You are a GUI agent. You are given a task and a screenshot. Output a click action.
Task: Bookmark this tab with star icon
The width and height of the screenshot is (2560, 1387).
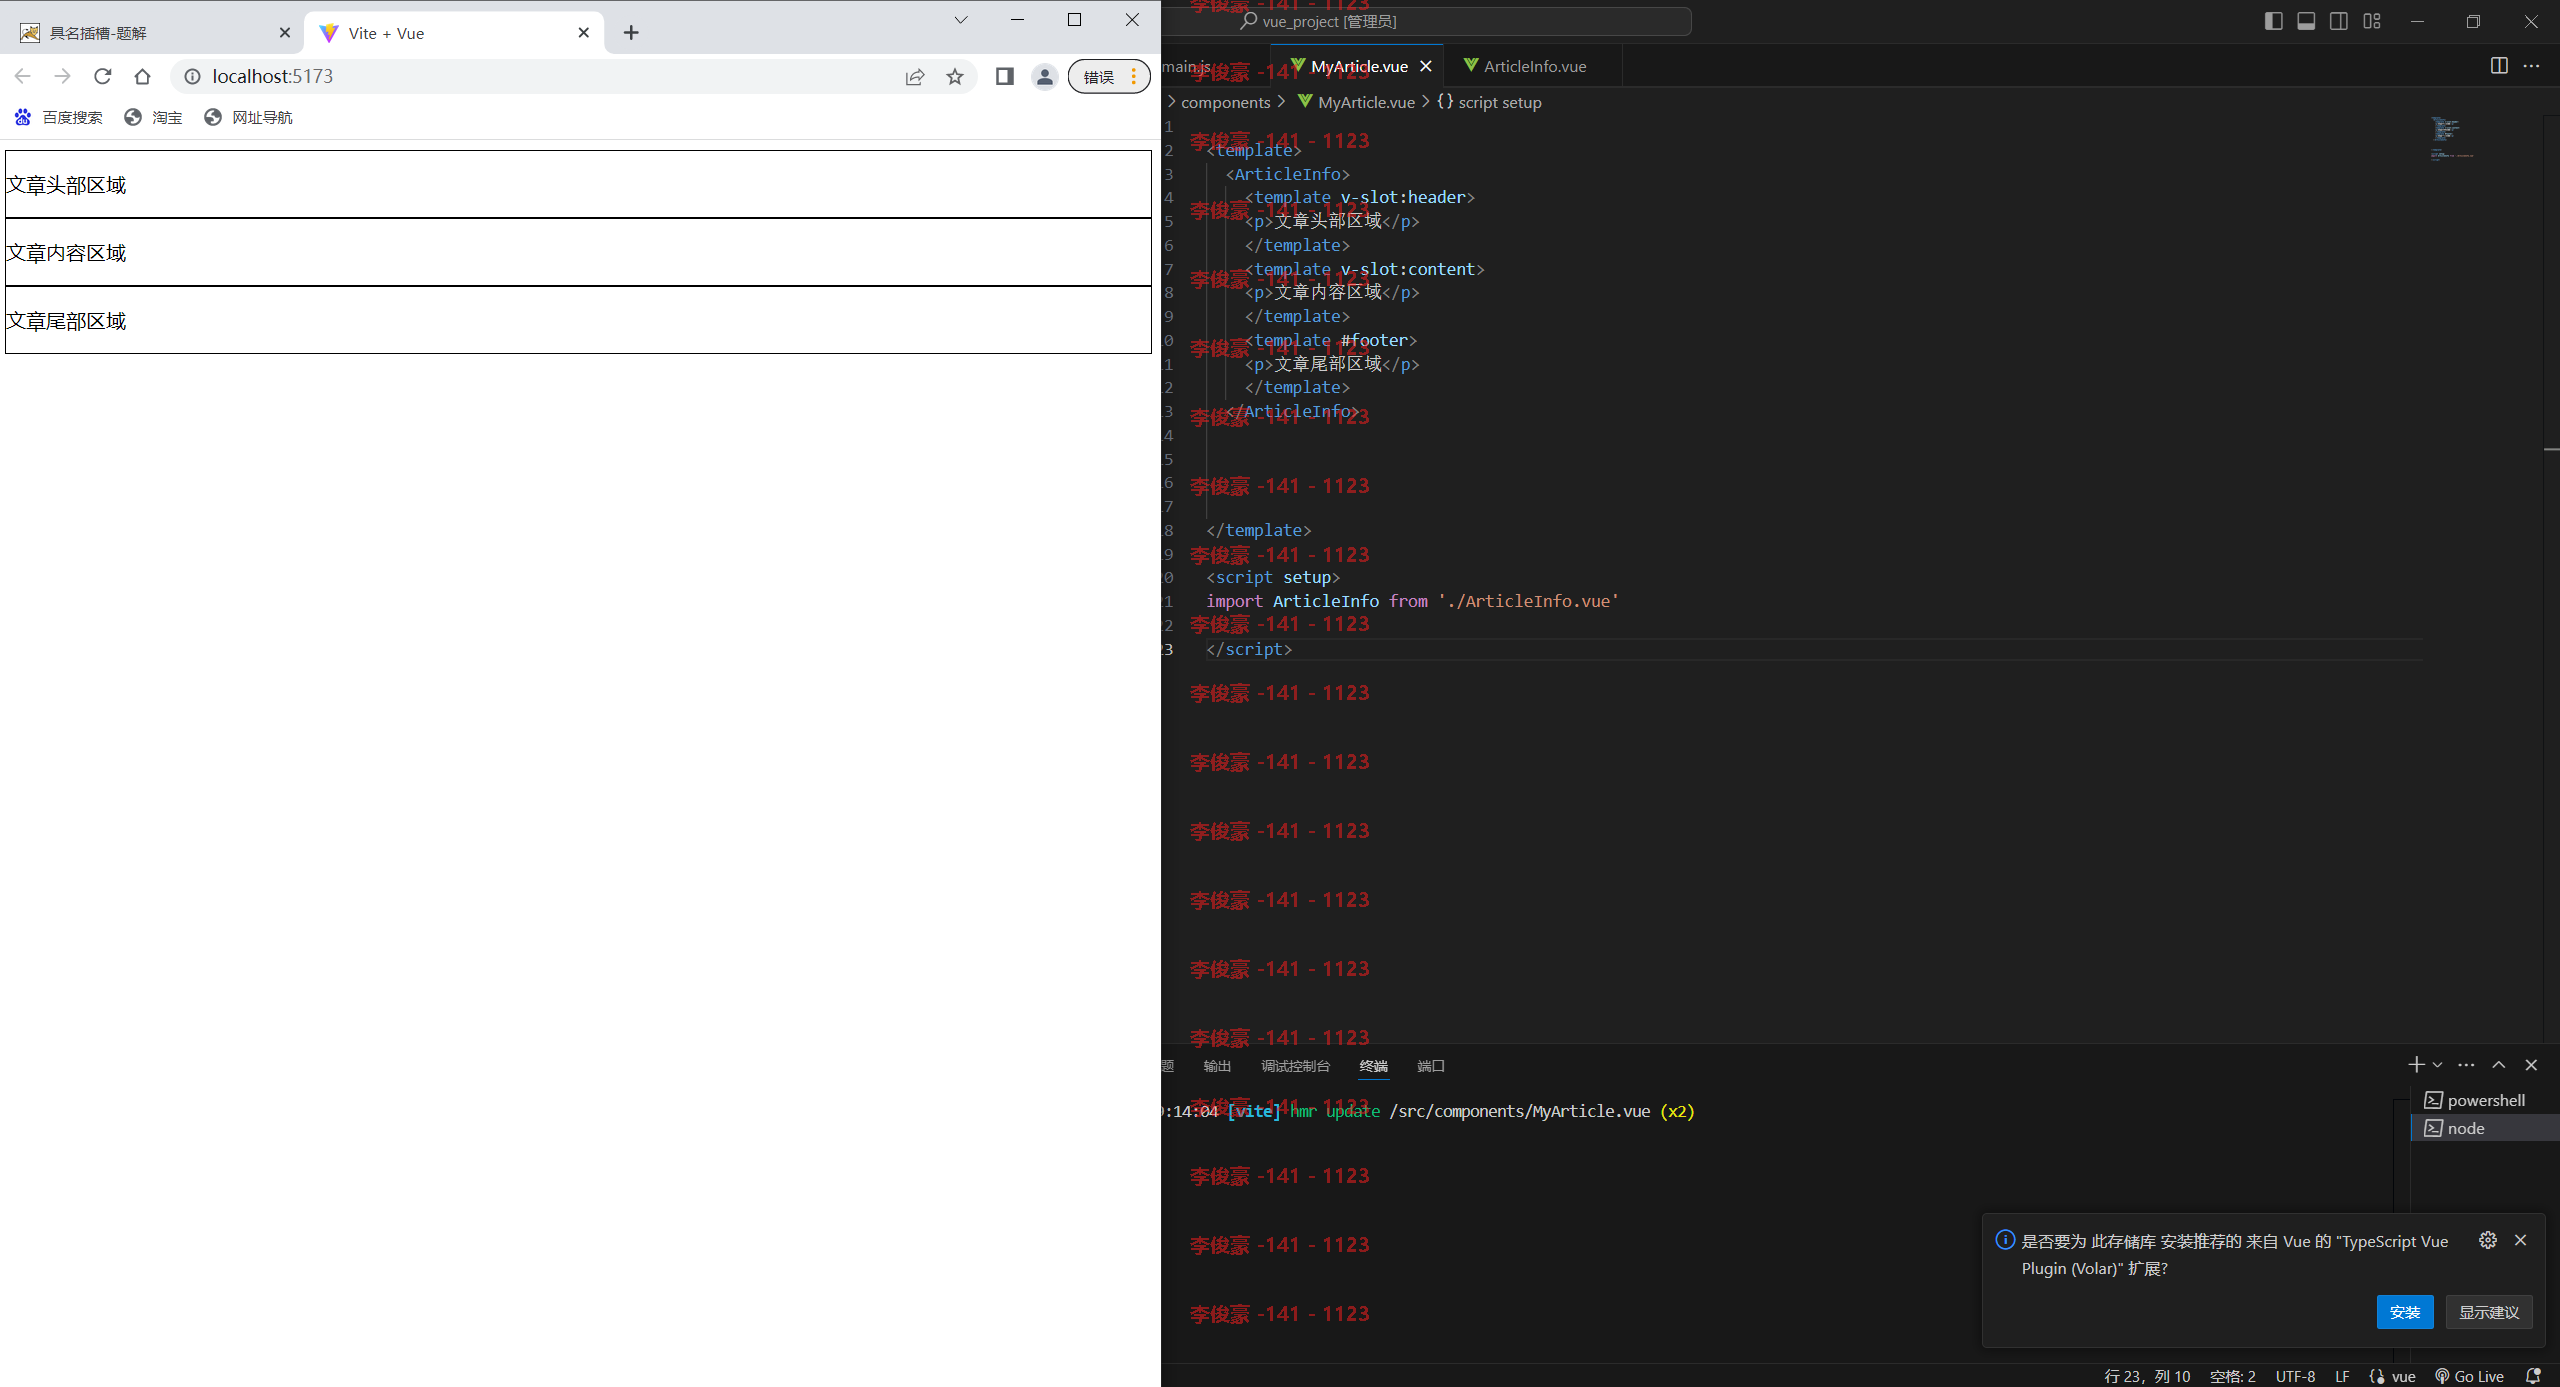coord(955,77)
